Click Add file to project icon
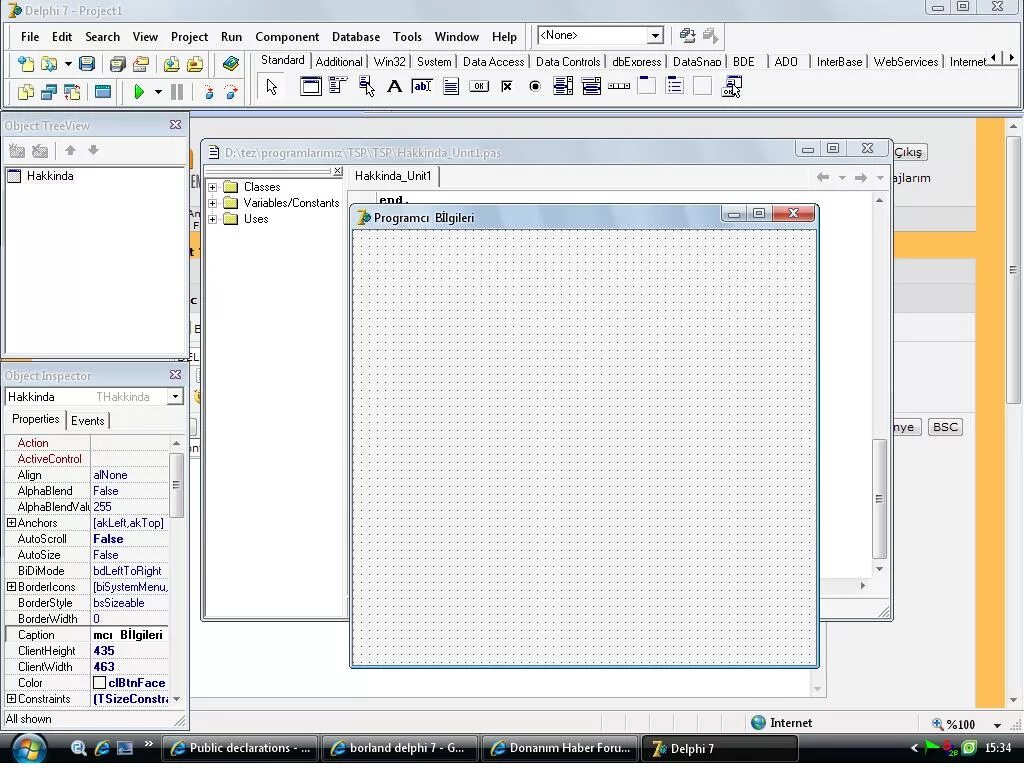Viewport: 1024px width, 768px height. click(x=171, y=64)
